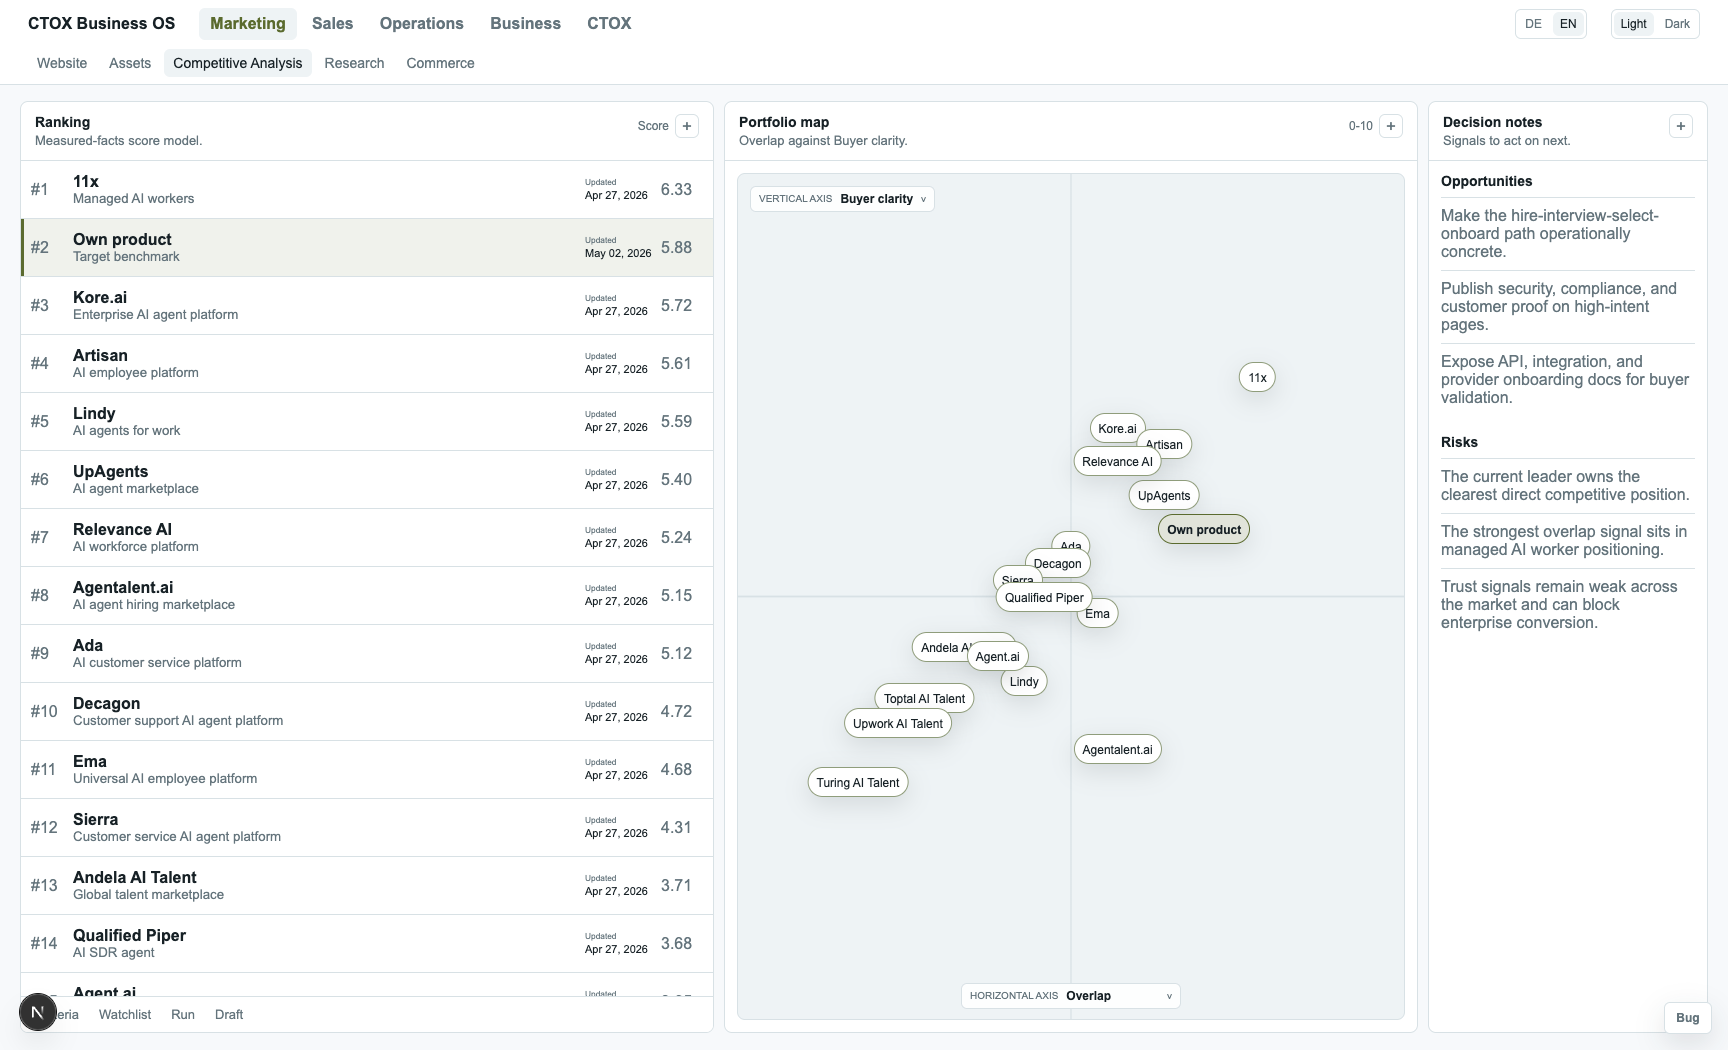The image size is (1728, 1050).
Task: Select the Andela AI Talent ranking row
Action: click(367, 885)
